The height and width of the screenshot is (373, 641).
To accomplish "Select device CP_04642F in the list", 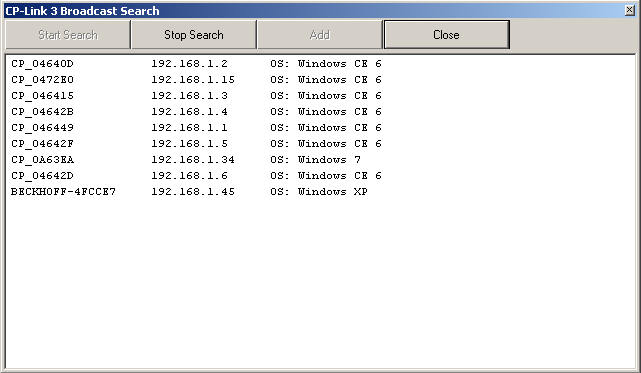I will tap(43, 144).
